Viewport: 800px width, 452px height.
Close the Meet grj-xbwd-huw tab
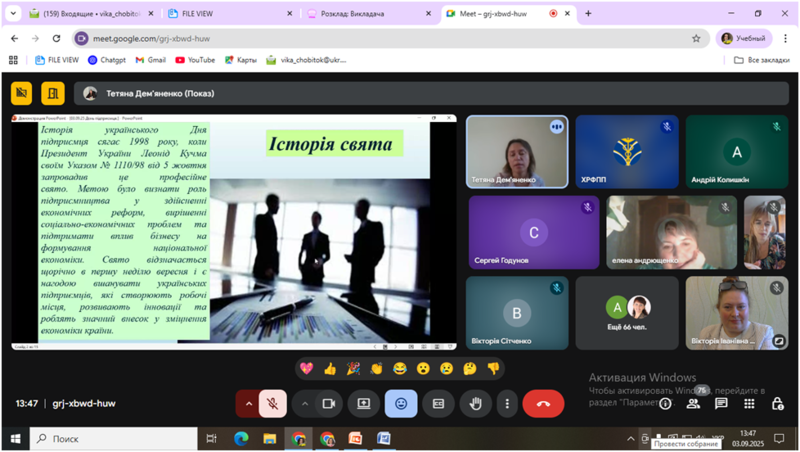pyautogui.click(x=567, y=14)
